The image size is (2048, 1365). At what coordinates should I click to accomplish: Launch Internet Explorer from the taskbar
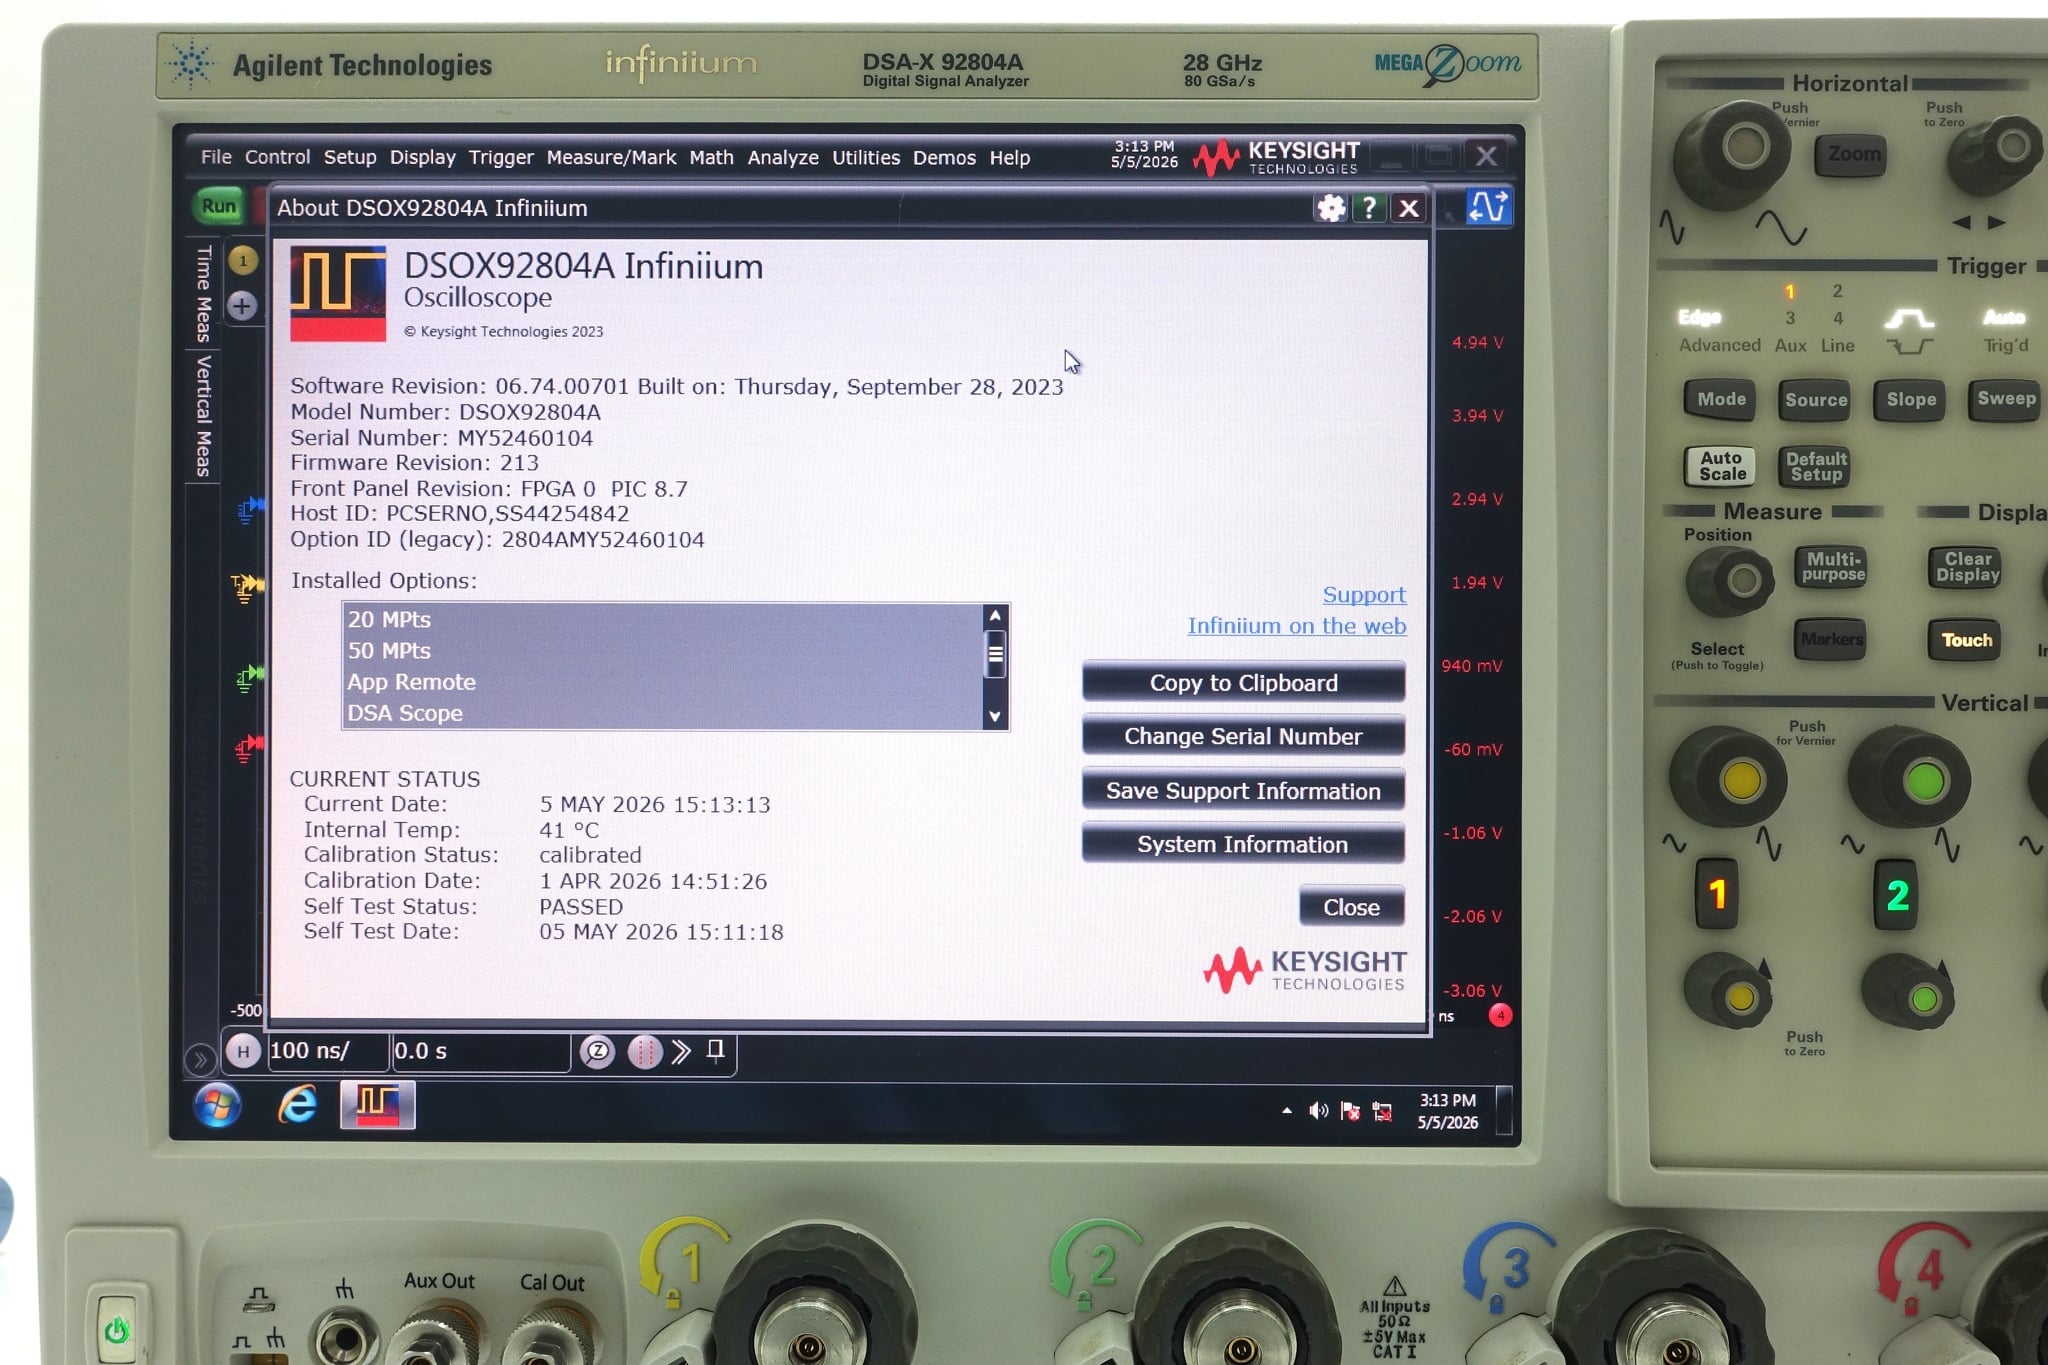[x=297, y=1106]
